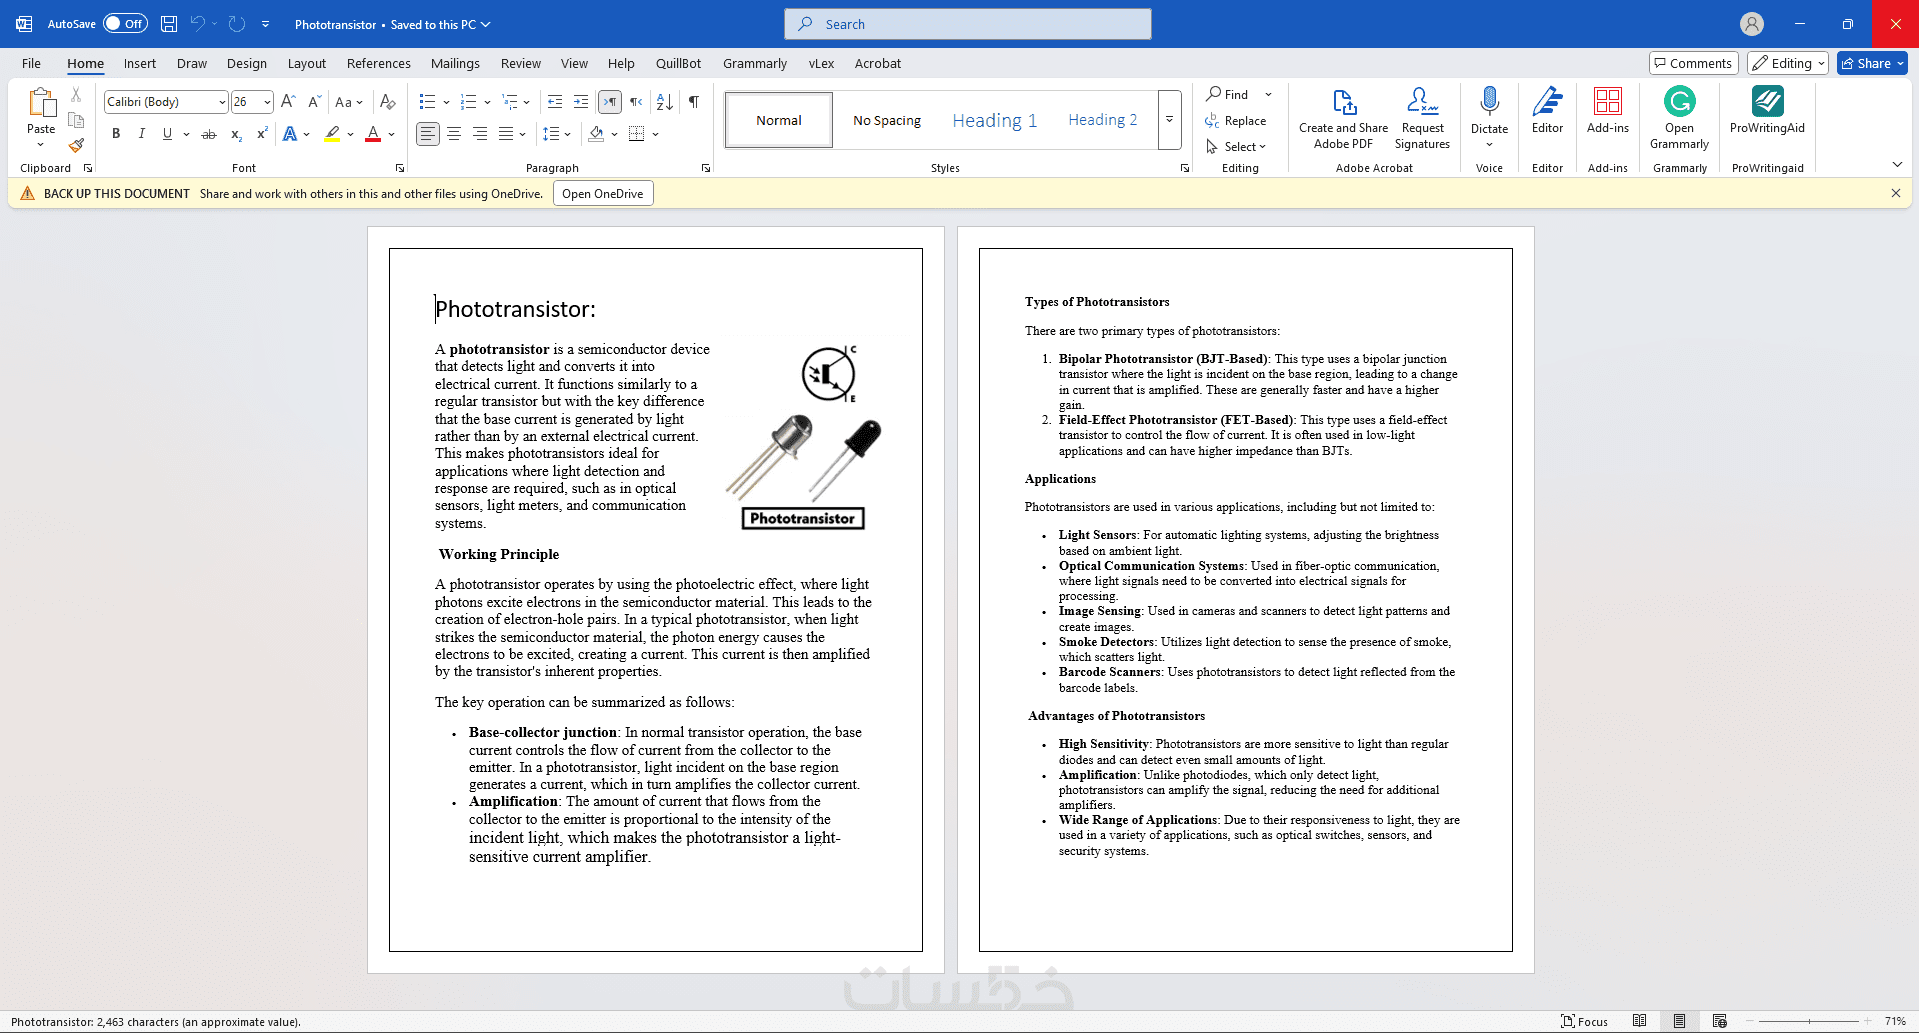Open the Add-ins store icon
Screen dimensions: 1919x1033
click(x=1608, y=110)
